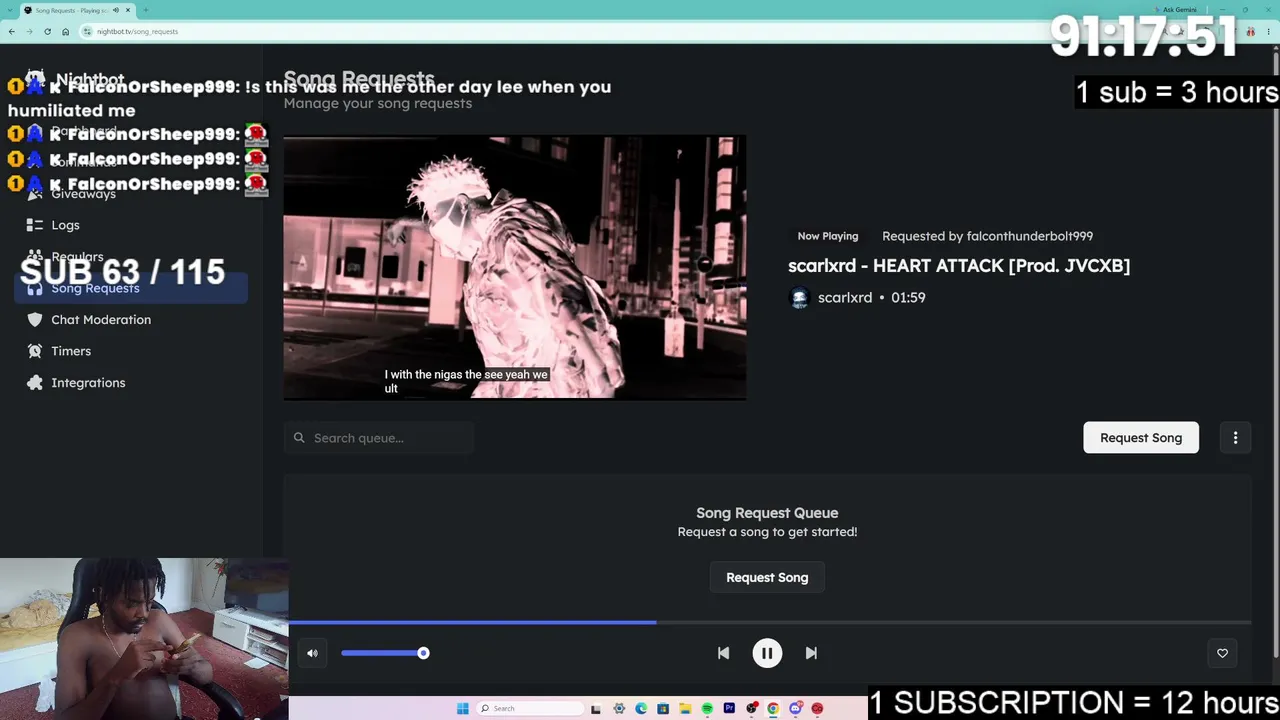Click the browser back arrow
The height and width of the screenshot is (720, 1280).
(11, 31)
